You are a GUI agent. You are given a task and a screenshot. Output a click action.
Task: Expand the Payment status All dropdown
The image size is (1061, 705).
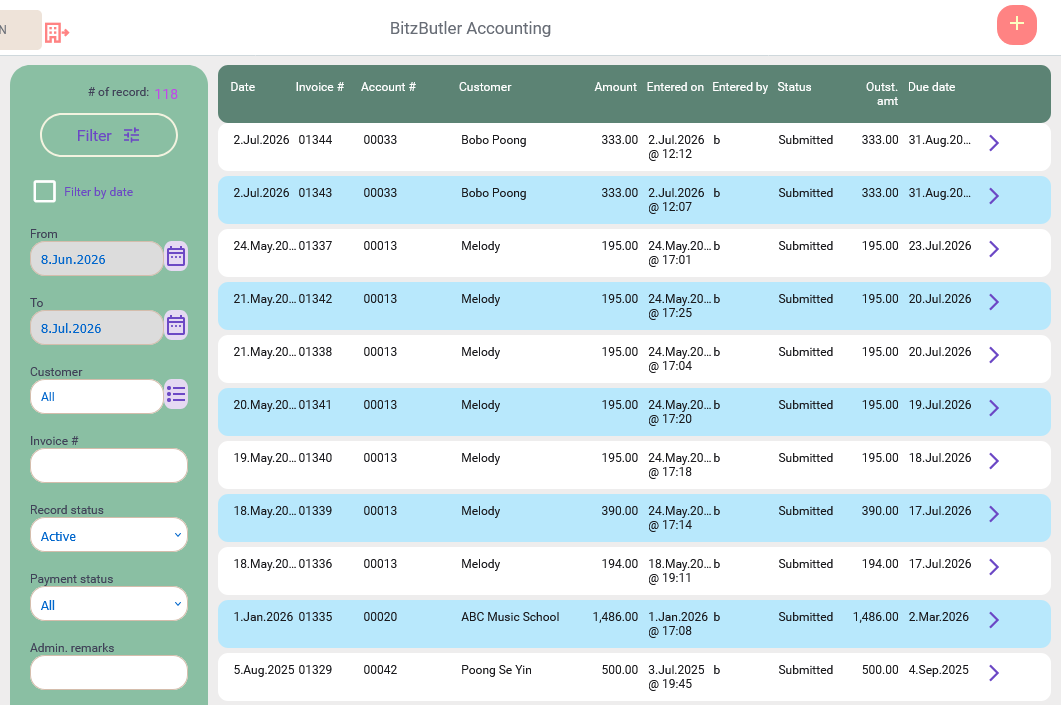pos(109,604)
